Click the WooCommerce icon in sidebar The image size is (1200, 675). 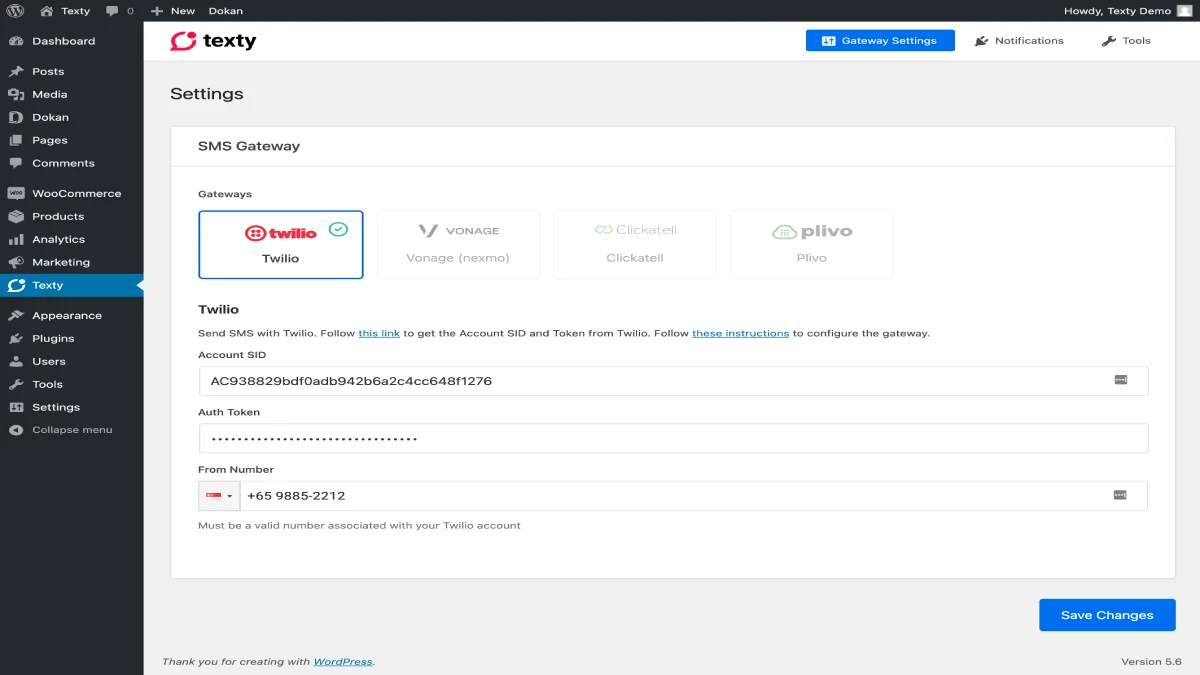(16, 194)
